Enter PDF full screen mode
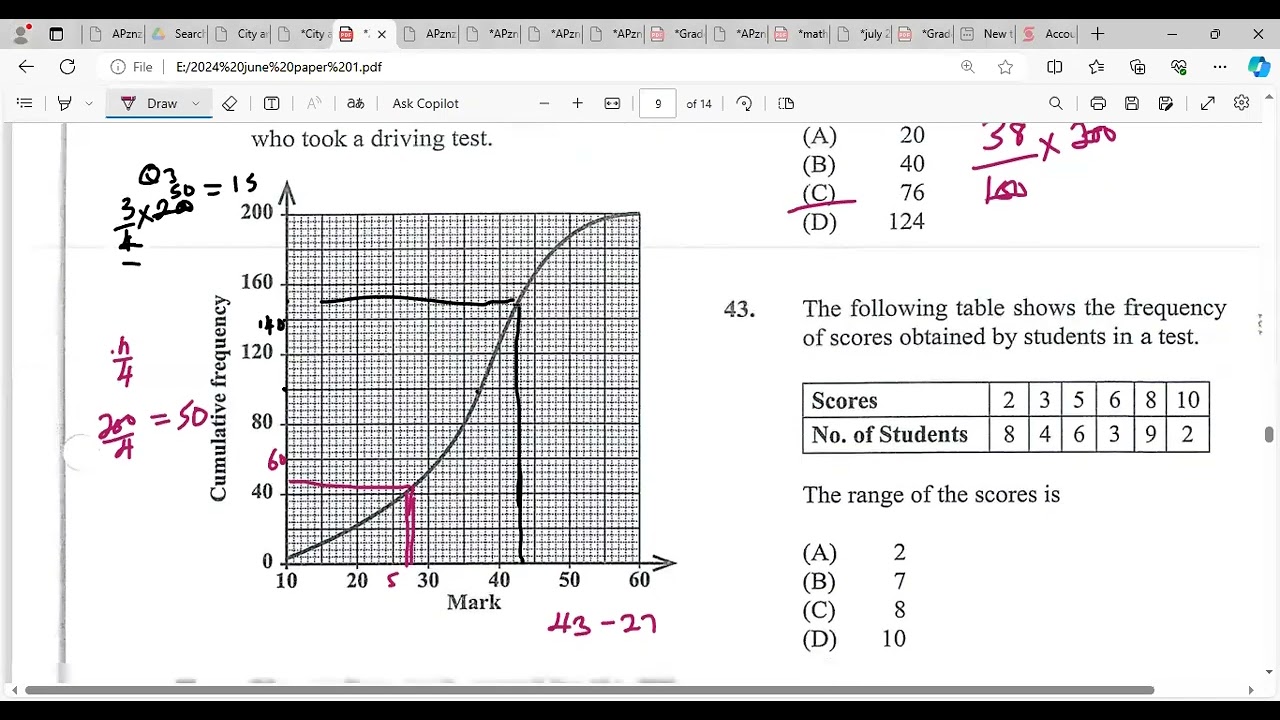 (x=1208, y=103)
